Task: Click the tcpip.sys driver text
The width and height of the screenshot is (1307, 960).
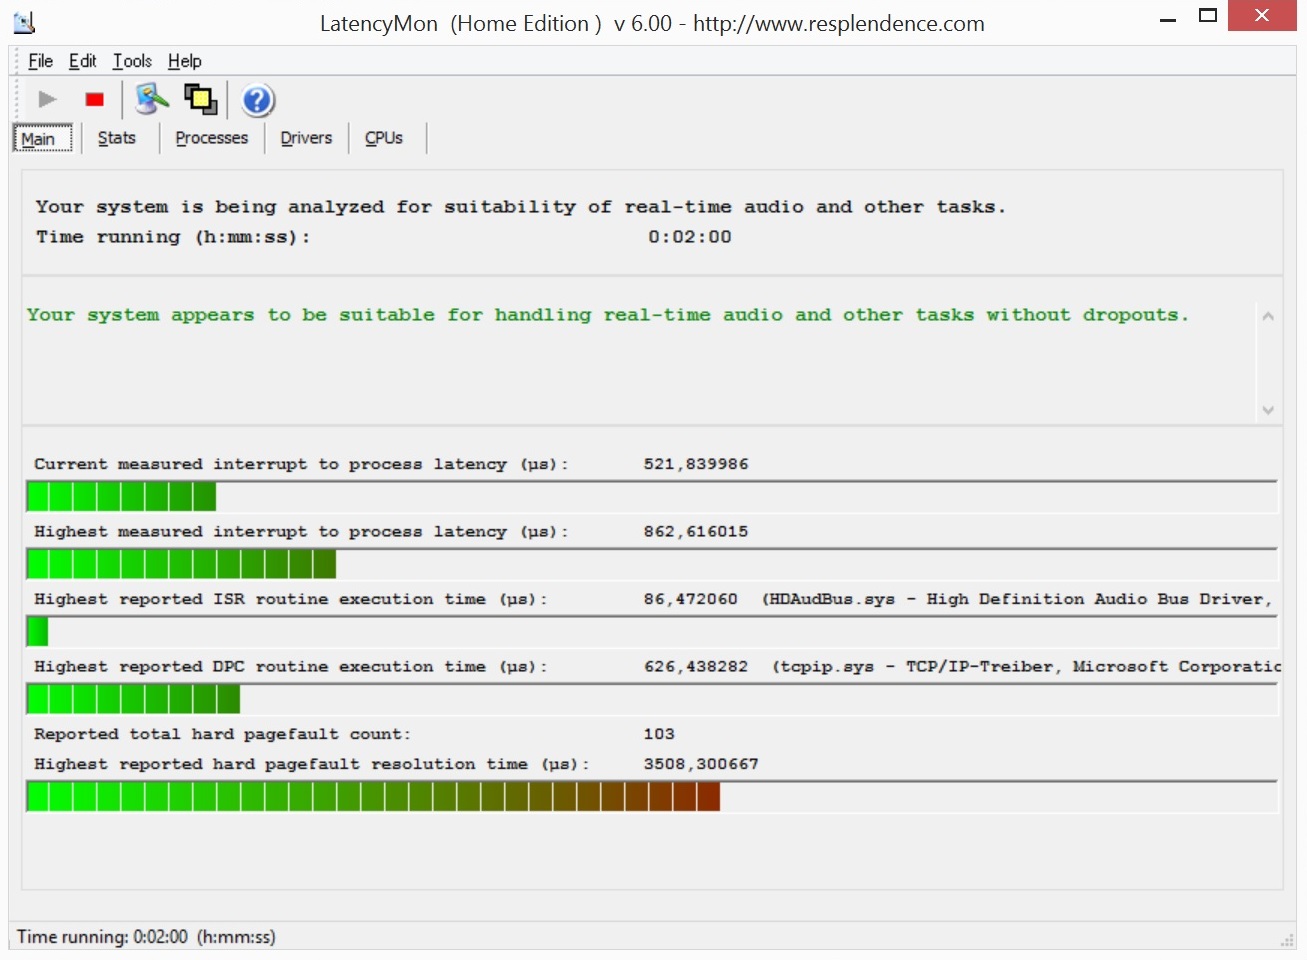Action: (x=1026, y=666)
